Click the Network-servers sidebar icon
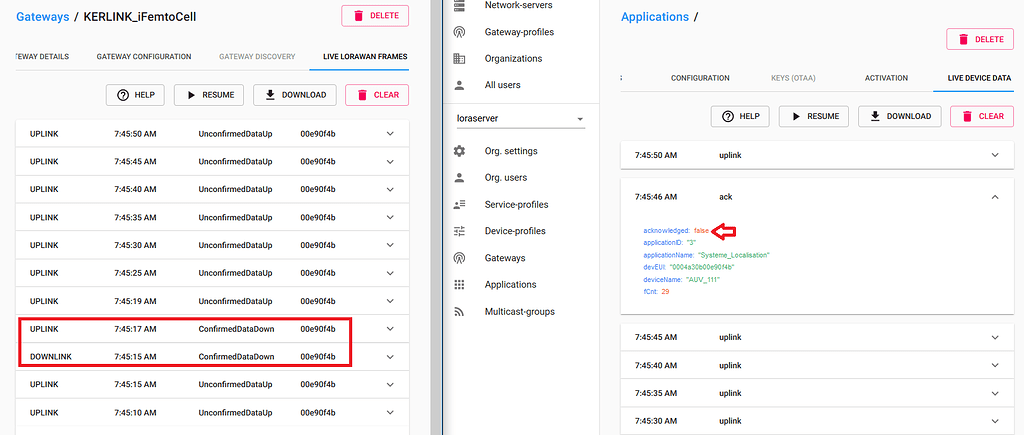 (x=459, y=5)
